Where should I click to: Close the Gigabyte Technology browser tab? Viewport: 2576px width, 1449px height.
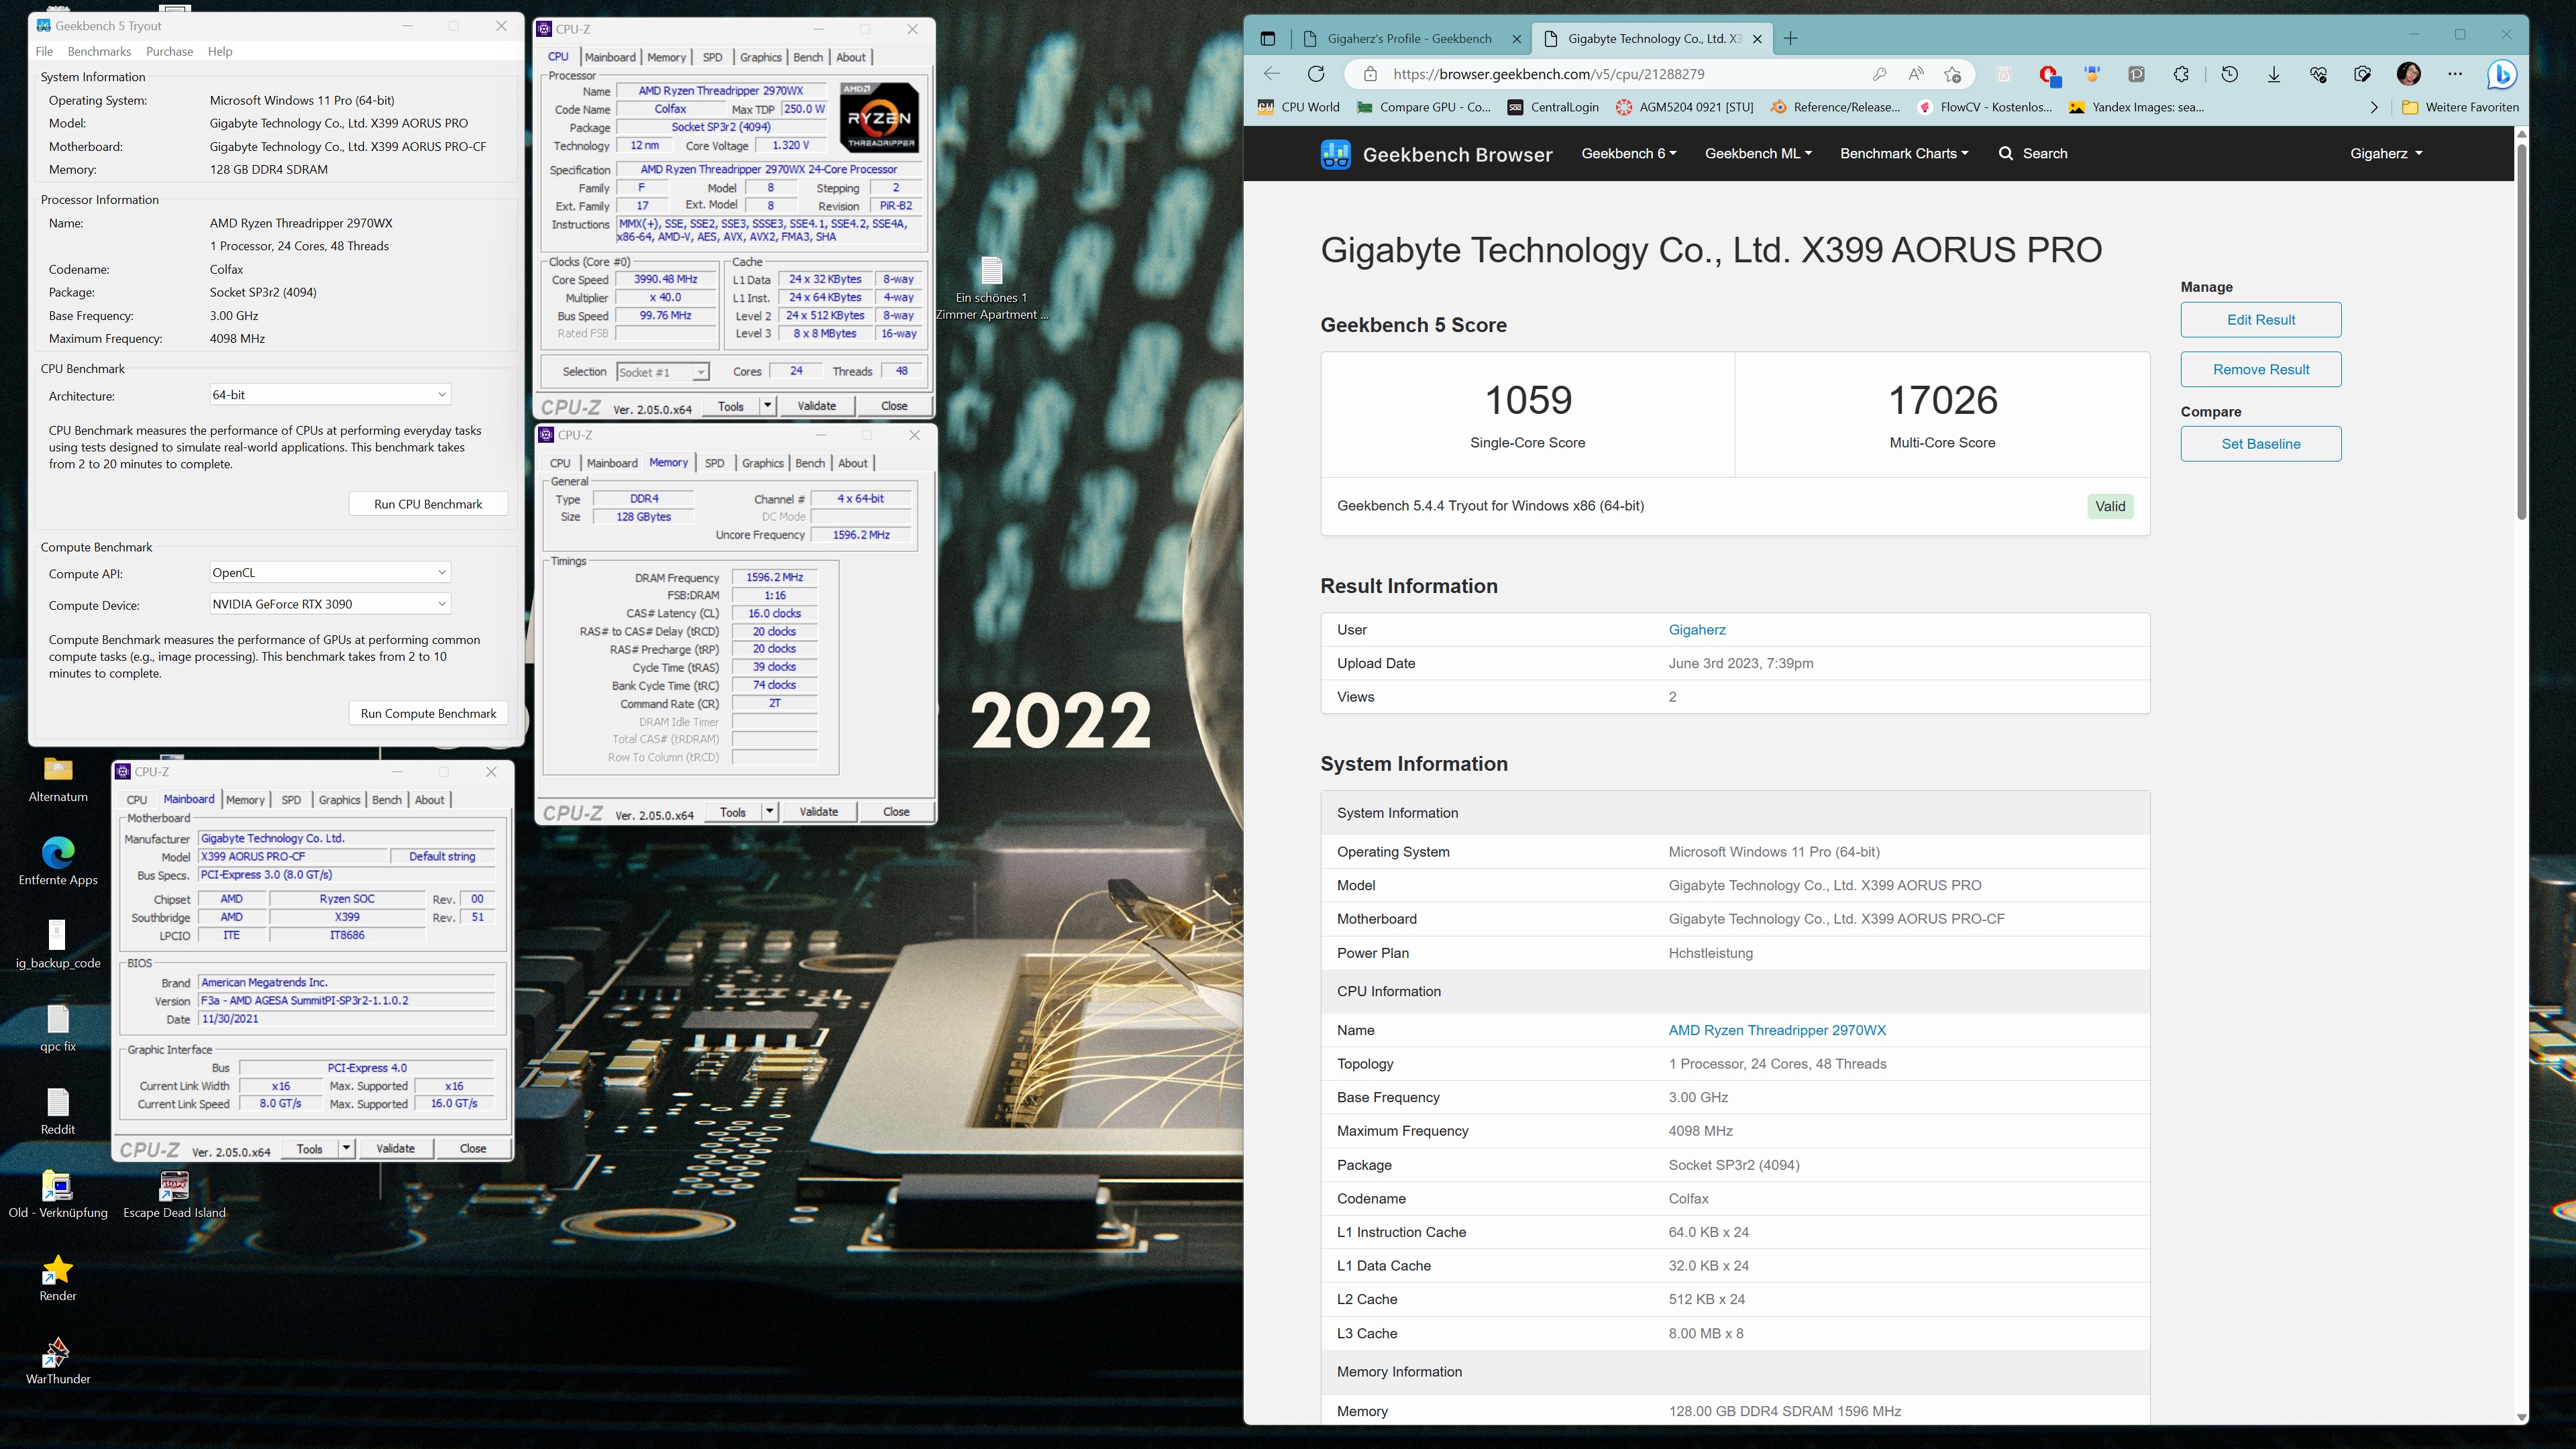click(1757, 39)
